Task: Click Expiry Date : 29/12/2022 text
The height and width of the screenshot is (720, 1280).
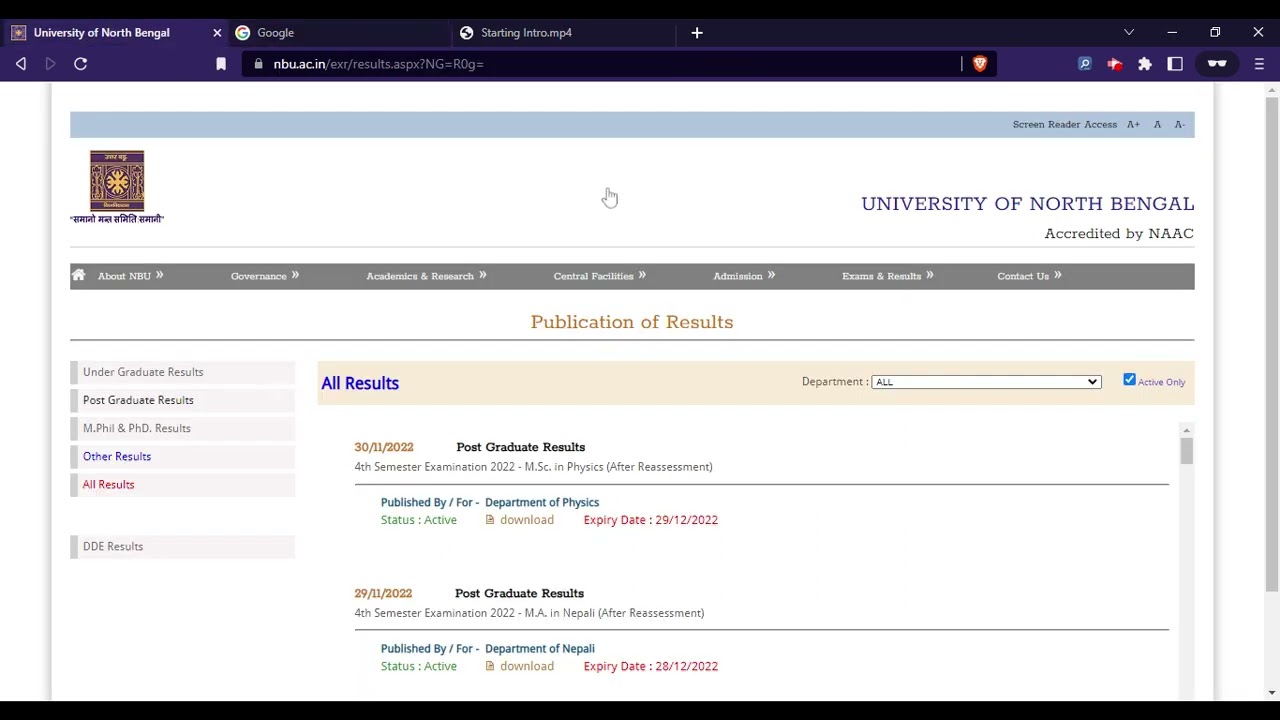Action: point(651,520)
